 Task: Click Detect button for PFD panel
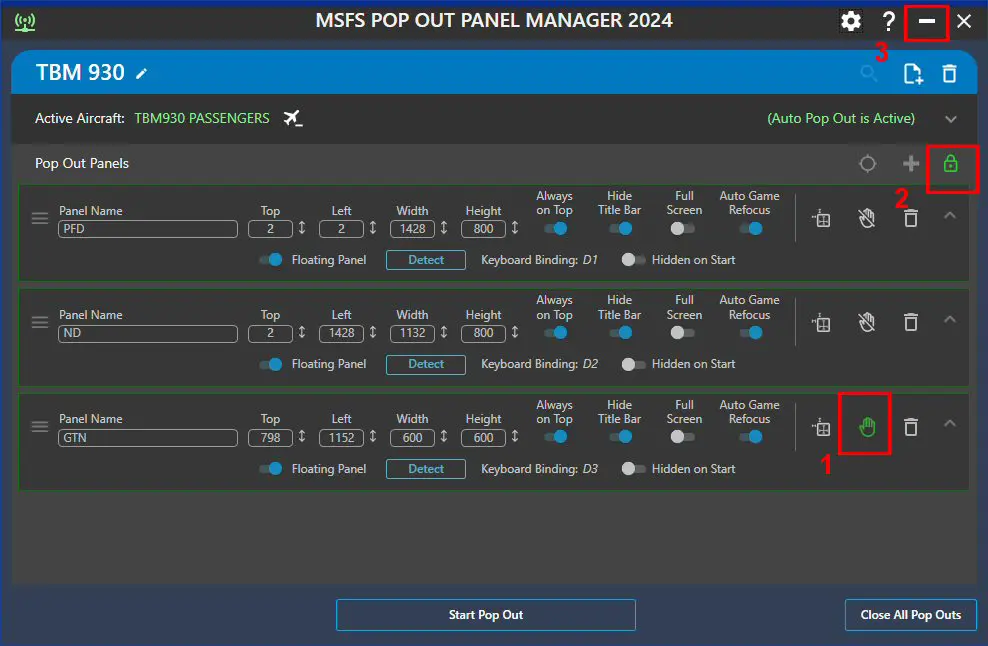coord(426,260)
